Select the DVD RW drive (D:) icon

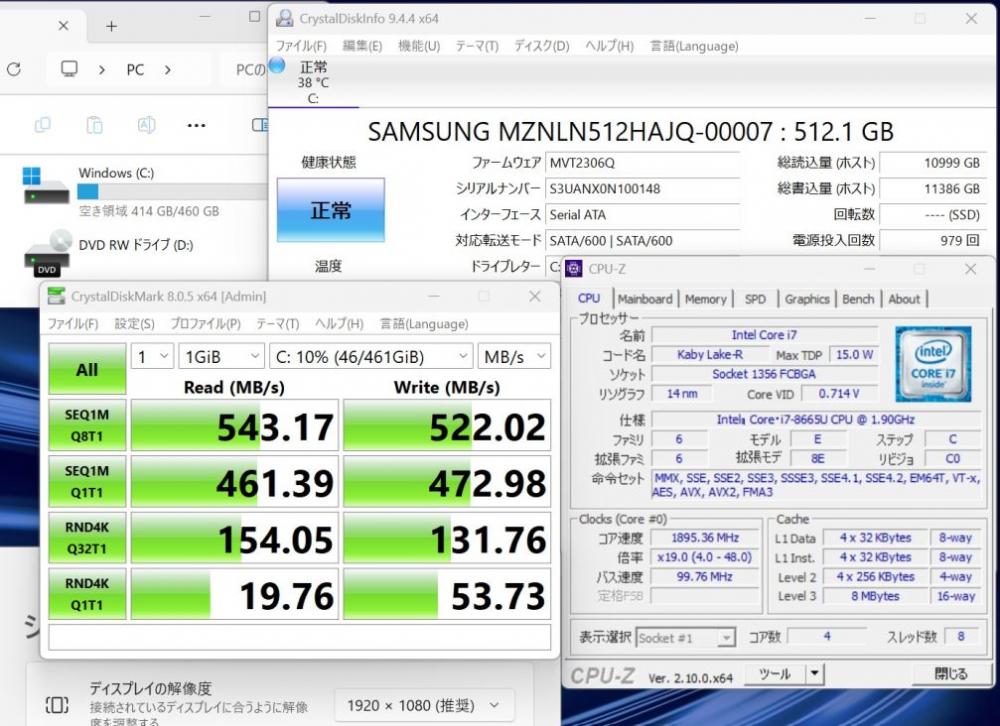click(x=47, y=253)
